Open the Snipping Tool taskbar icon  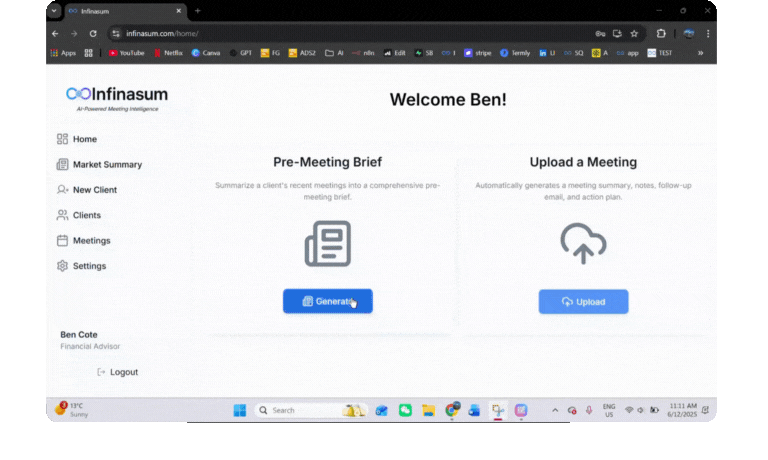point(498,411)
